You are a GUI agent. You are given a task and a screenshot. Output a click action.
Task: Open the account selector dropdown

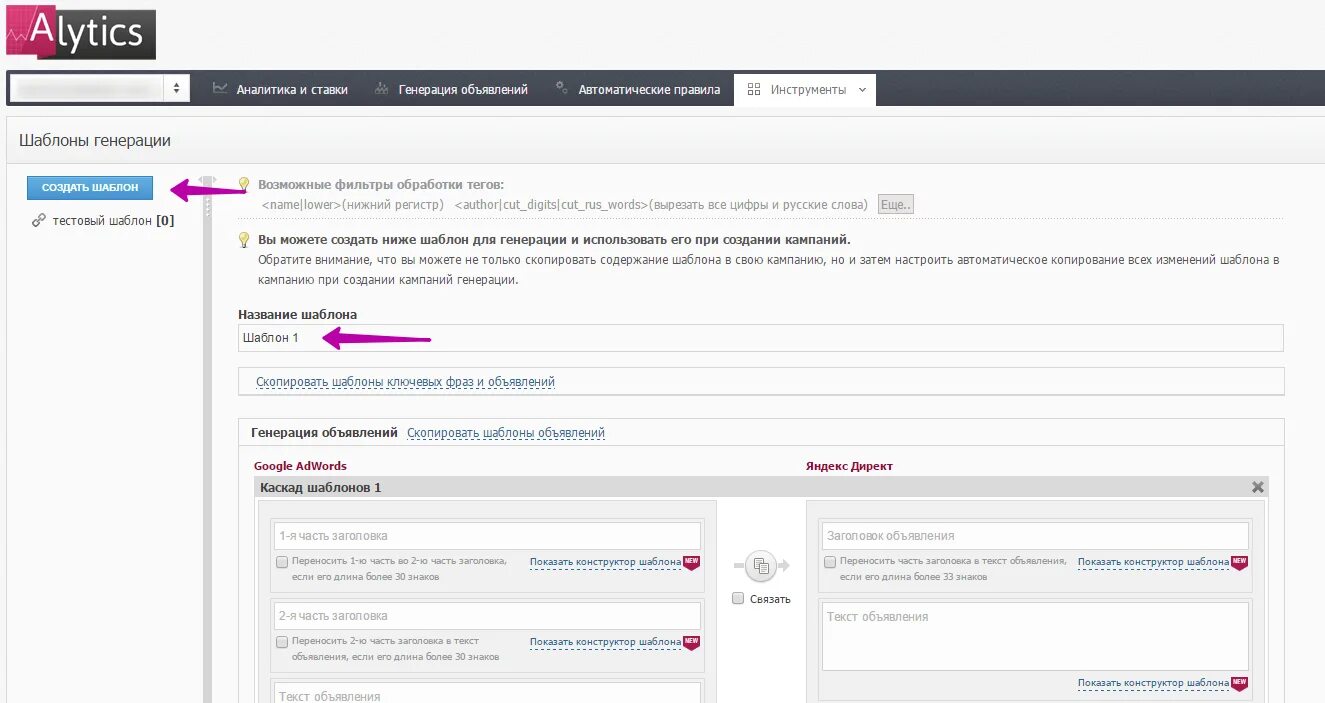99,88
